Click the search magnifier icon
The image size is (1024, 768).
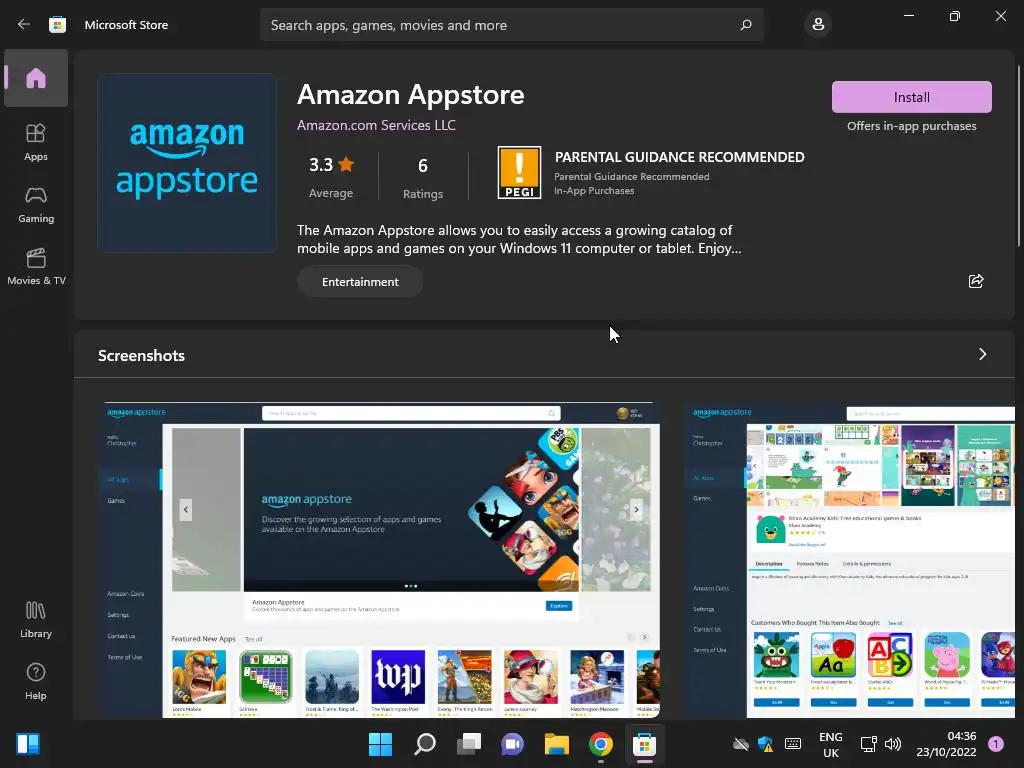click(746, 25)
